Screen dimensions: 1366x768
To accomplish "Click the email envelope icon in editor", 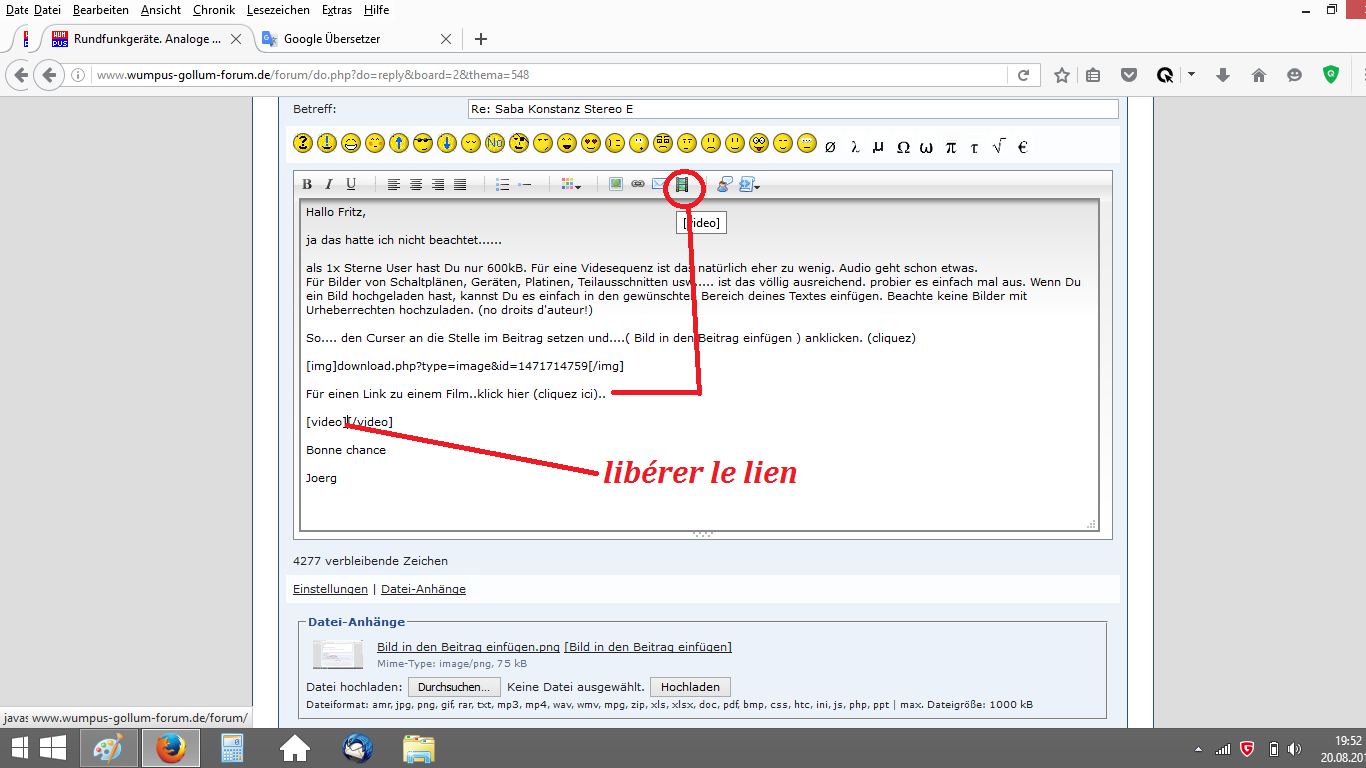I will click(x=658, y=184).
